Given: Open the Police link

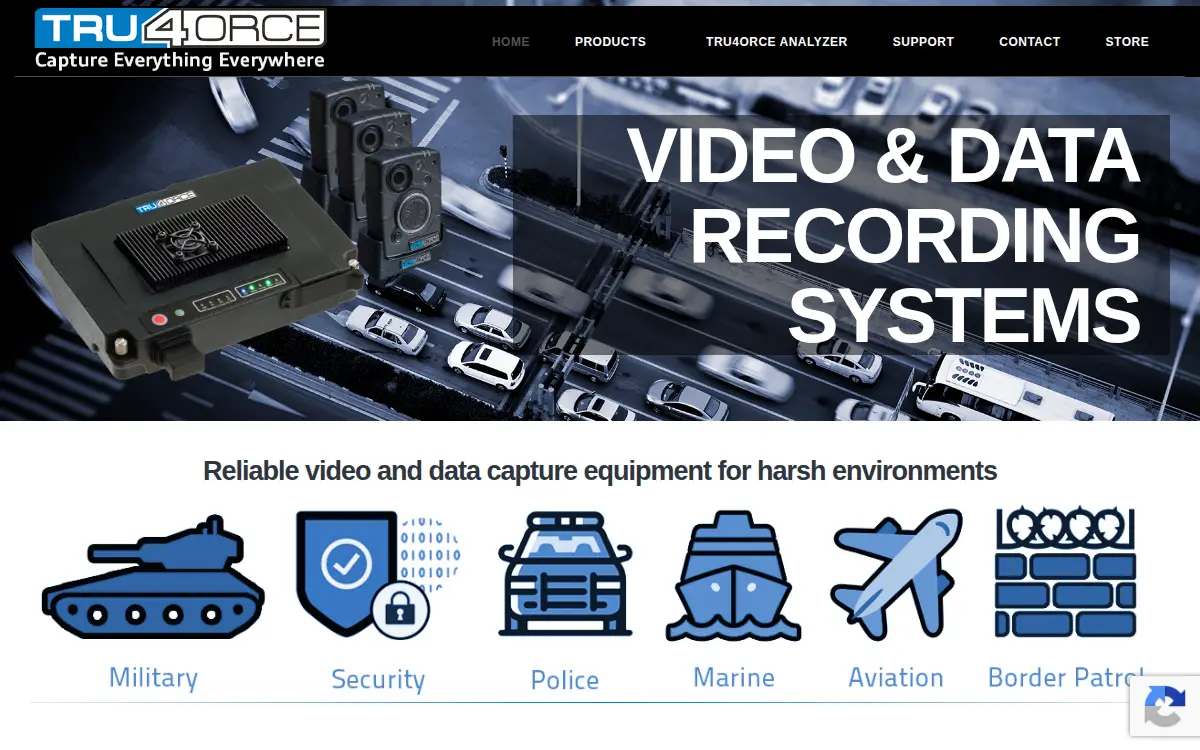Looking at the screenshot, I should click(x=565, y=680).
